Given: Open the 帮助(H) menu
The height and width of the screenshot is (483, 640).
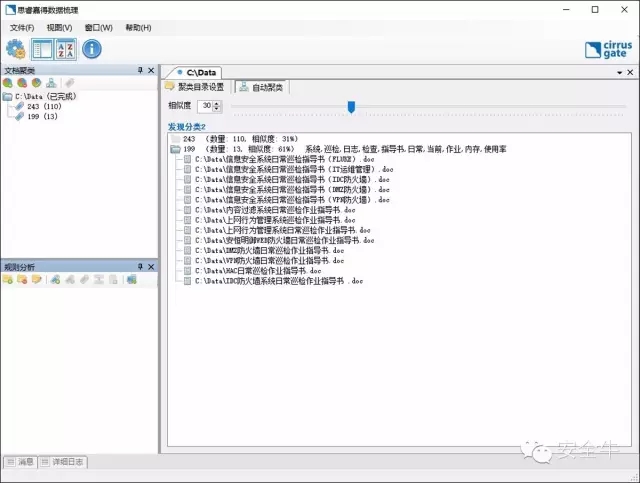Looking at the screenshot, I should pyautogui.click(x=138, y=27).
